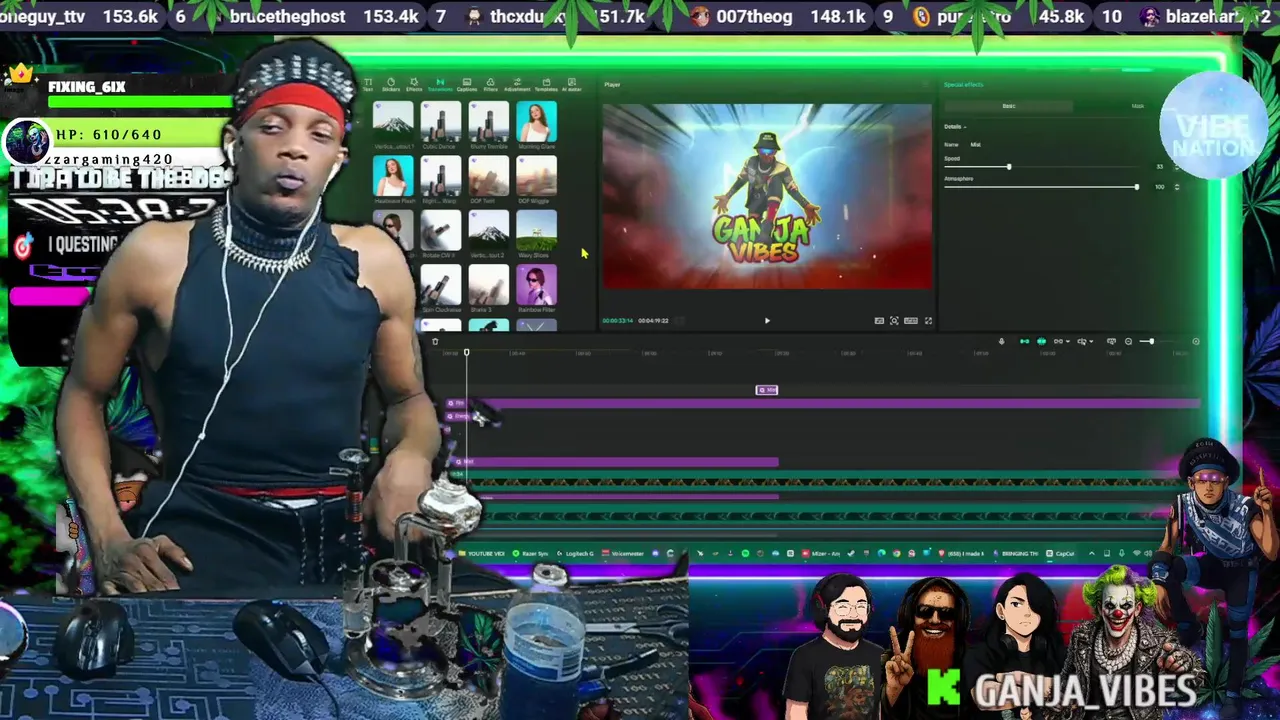
Task: Open the Stickers panel
Action: point(391,84)
